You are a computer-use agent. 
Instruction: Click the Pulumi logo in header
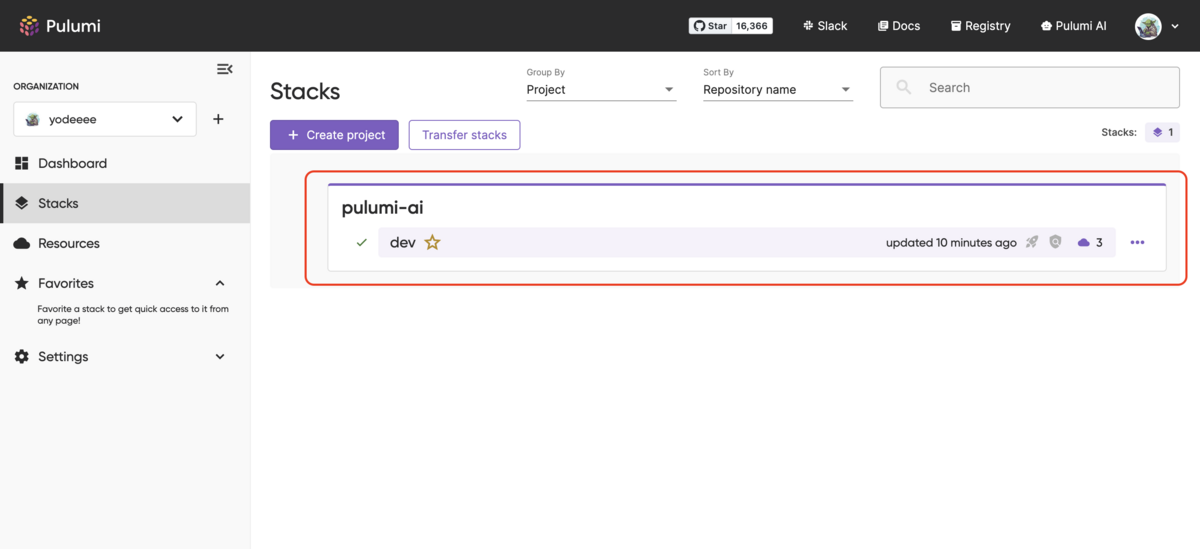[x=60, y=26]
